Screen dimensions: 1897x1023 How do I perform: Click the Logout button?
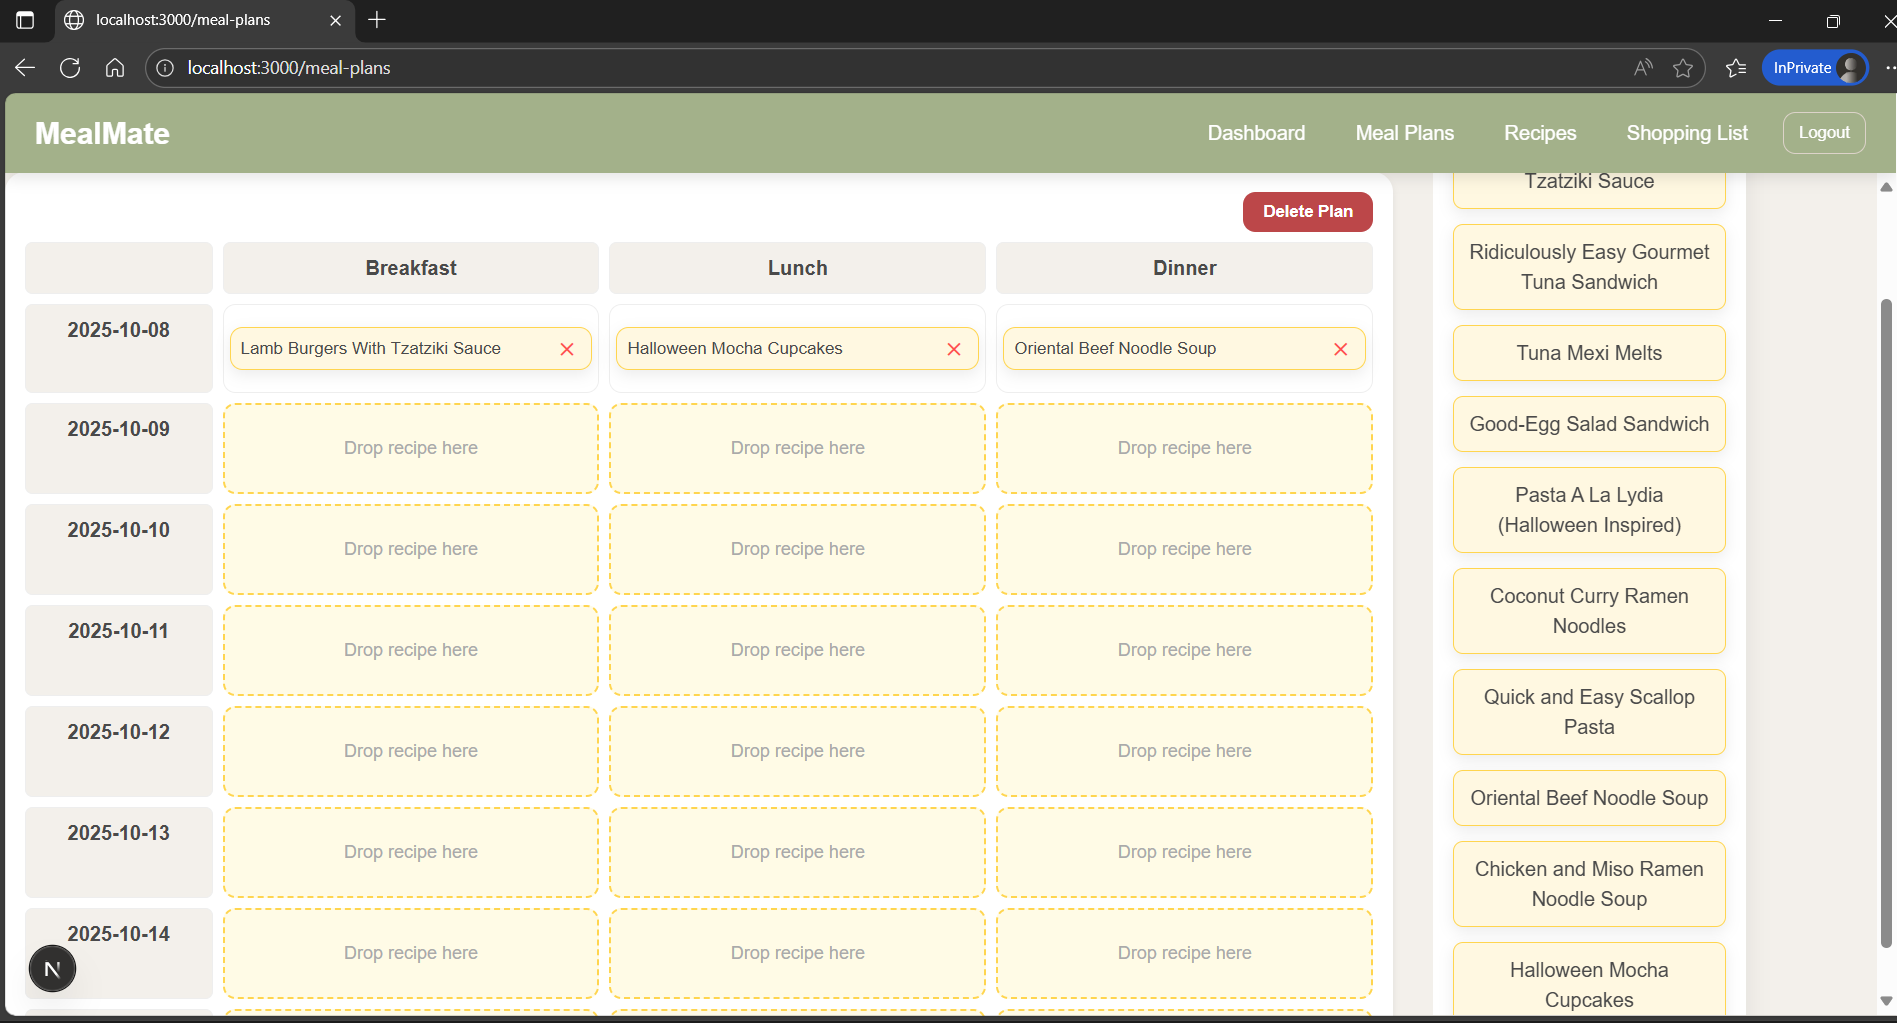pos(1823,132)
